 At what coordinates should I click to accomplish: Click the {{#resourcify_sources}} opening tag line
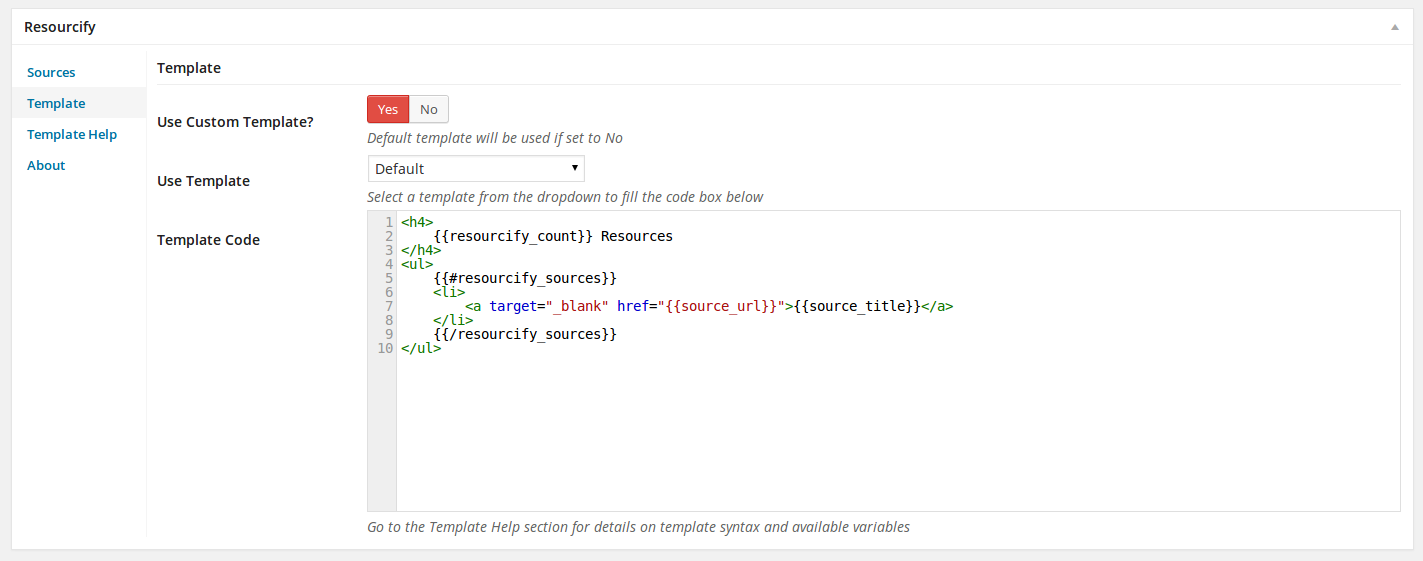[x=525, y=278]
